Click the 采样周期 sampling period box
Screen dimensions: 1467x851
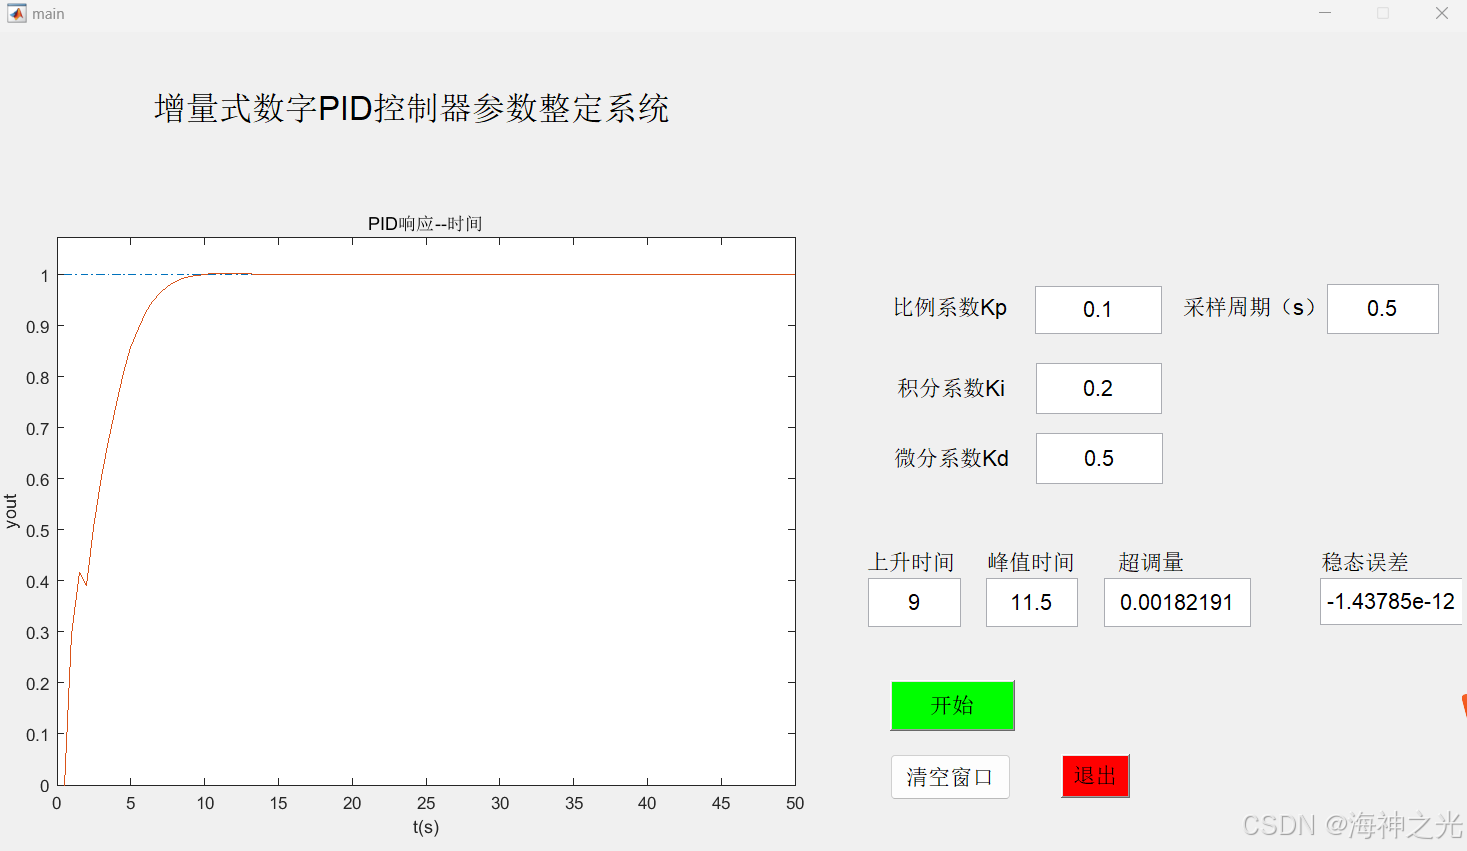1381,309
